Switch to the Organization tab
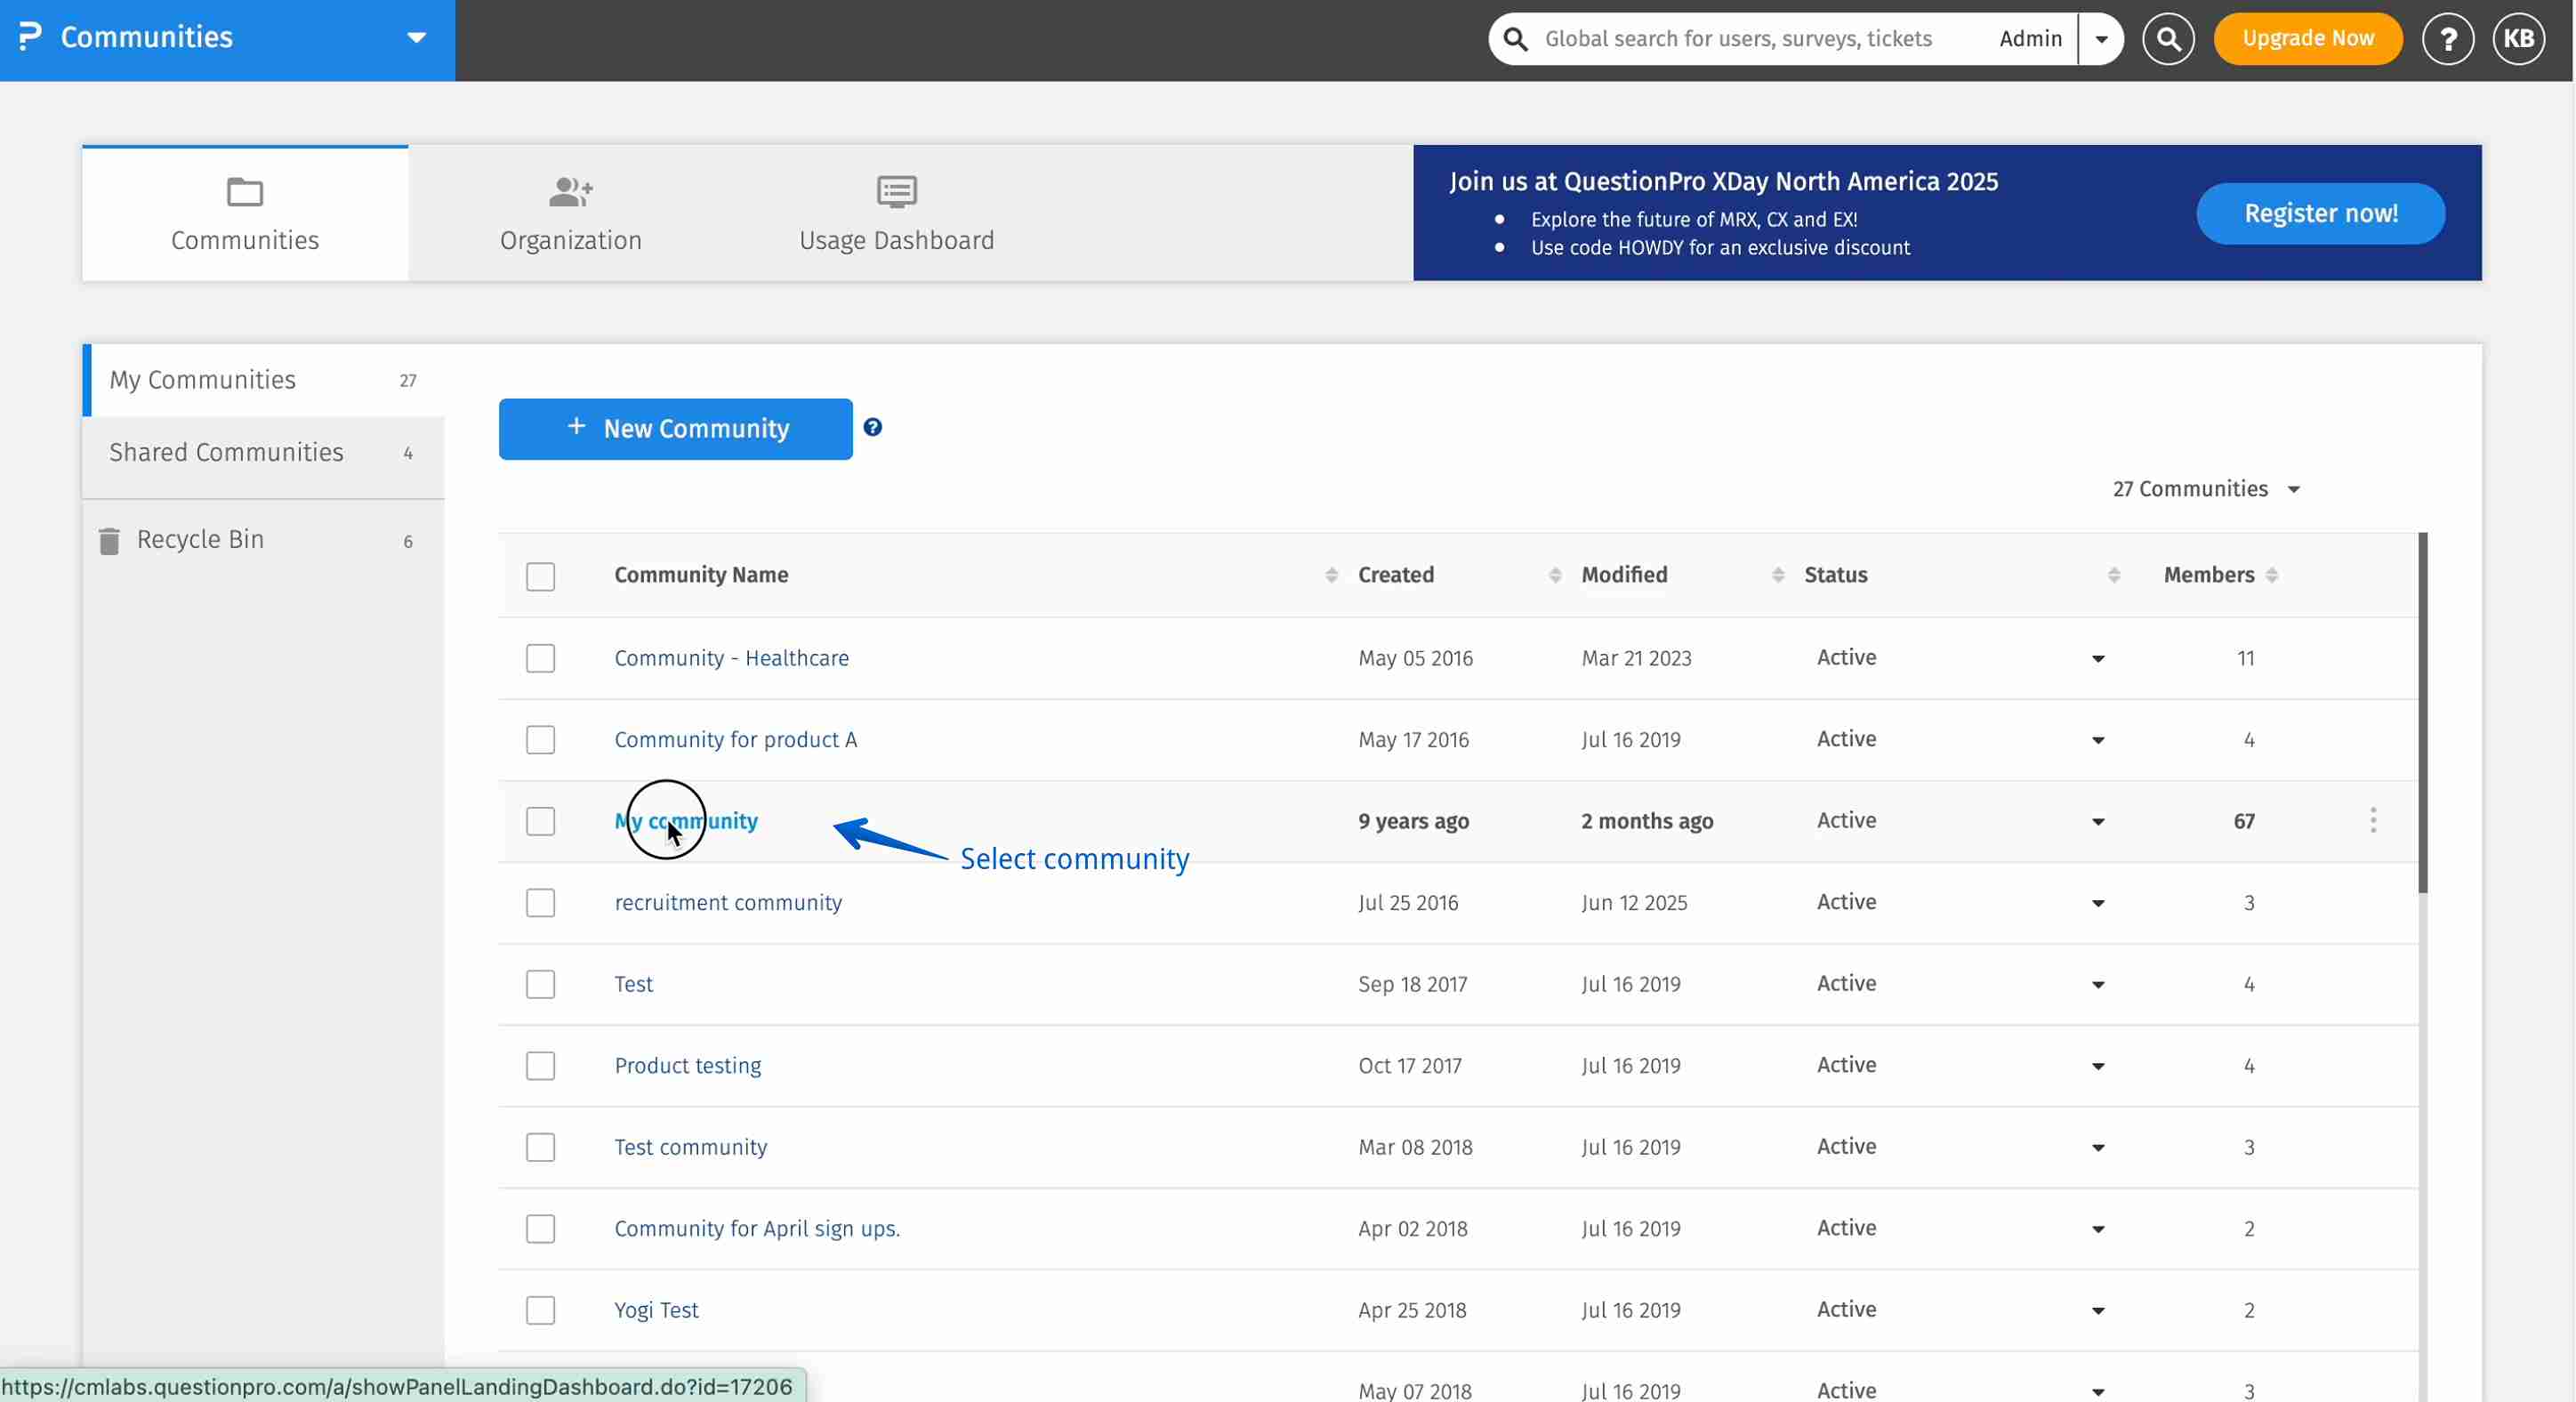 (x=570, y=213)
